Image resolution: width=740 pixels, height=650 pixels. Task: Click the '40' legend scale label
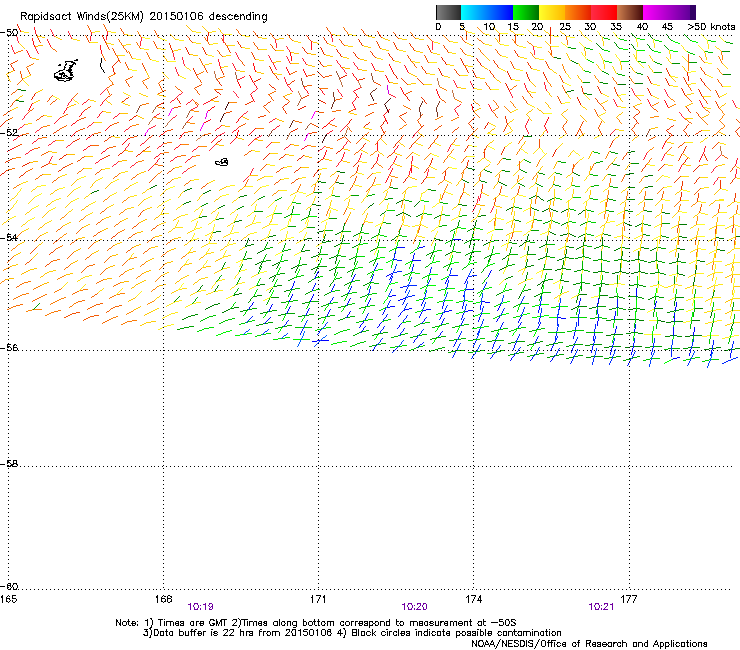tap(642, 27)
